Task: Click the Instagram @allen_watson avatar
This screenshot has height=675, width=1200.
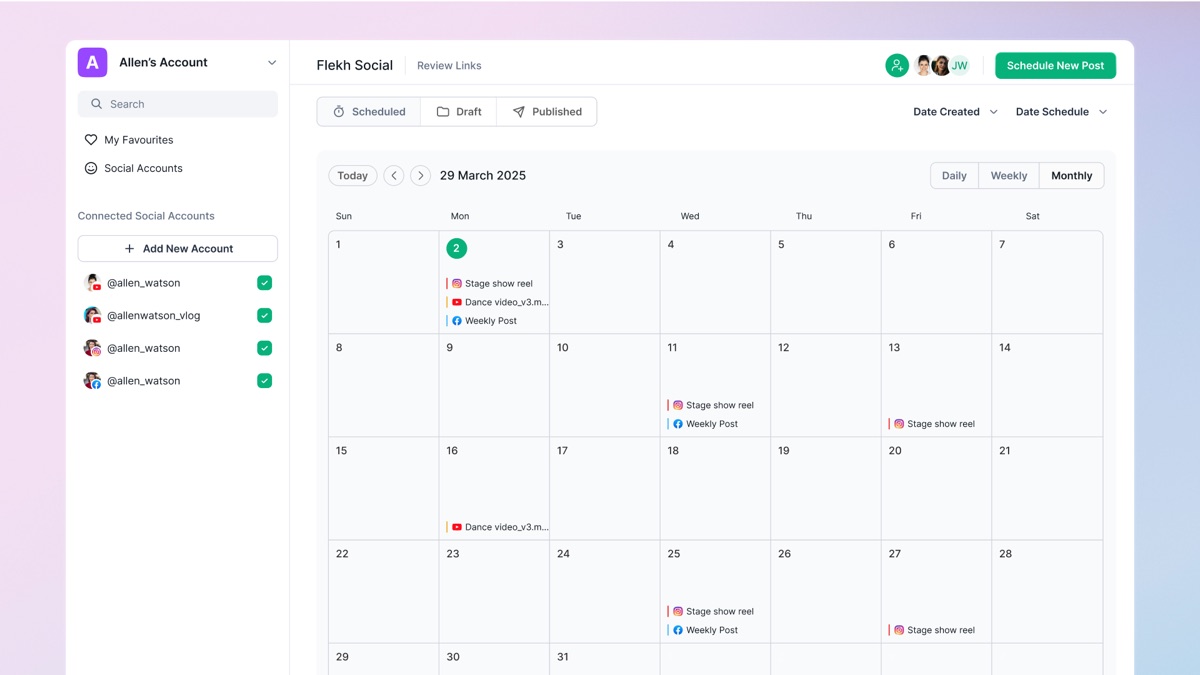Action: click(92, 348)
